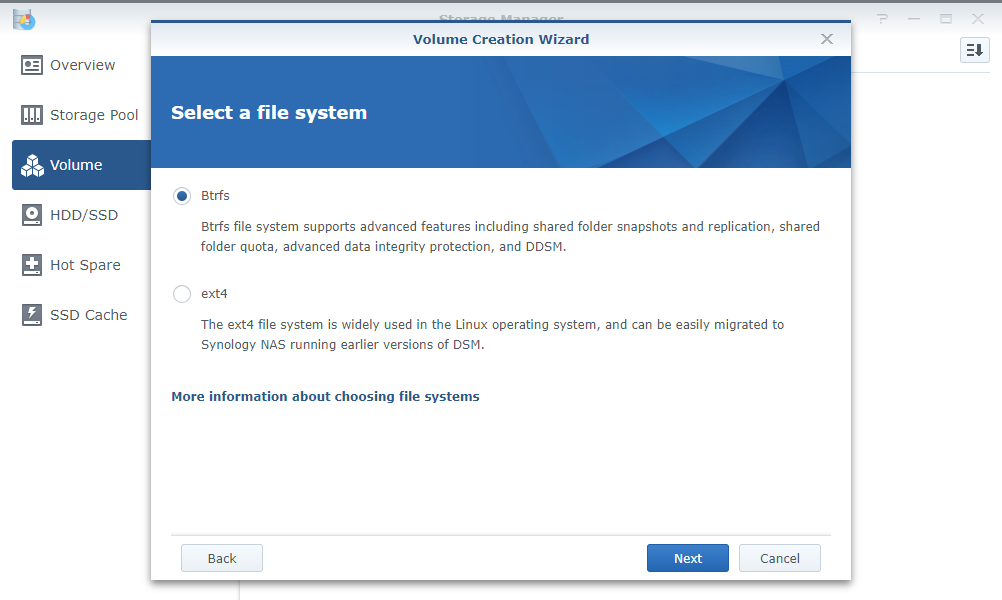Close the Volume Creation Wizard dialog with X
The image size is (1002, 600).
tap(826, 39)
